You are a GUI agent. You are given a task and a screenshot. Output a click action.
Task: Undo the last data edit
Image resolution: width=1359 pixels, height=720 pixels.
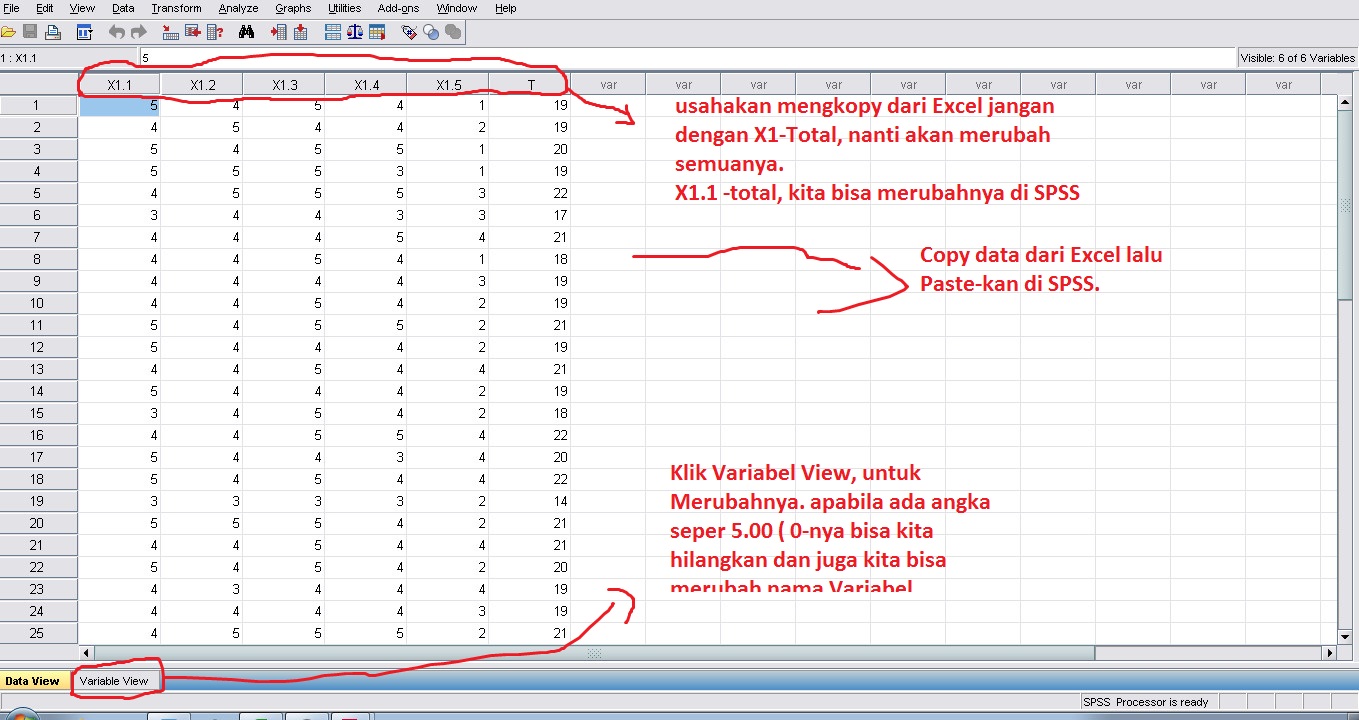coord(118,31)
